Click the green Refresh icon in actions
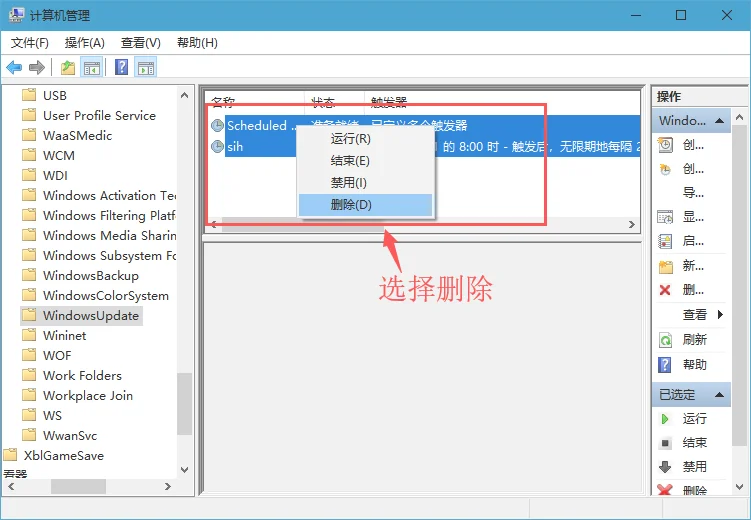 click(665, 340)
